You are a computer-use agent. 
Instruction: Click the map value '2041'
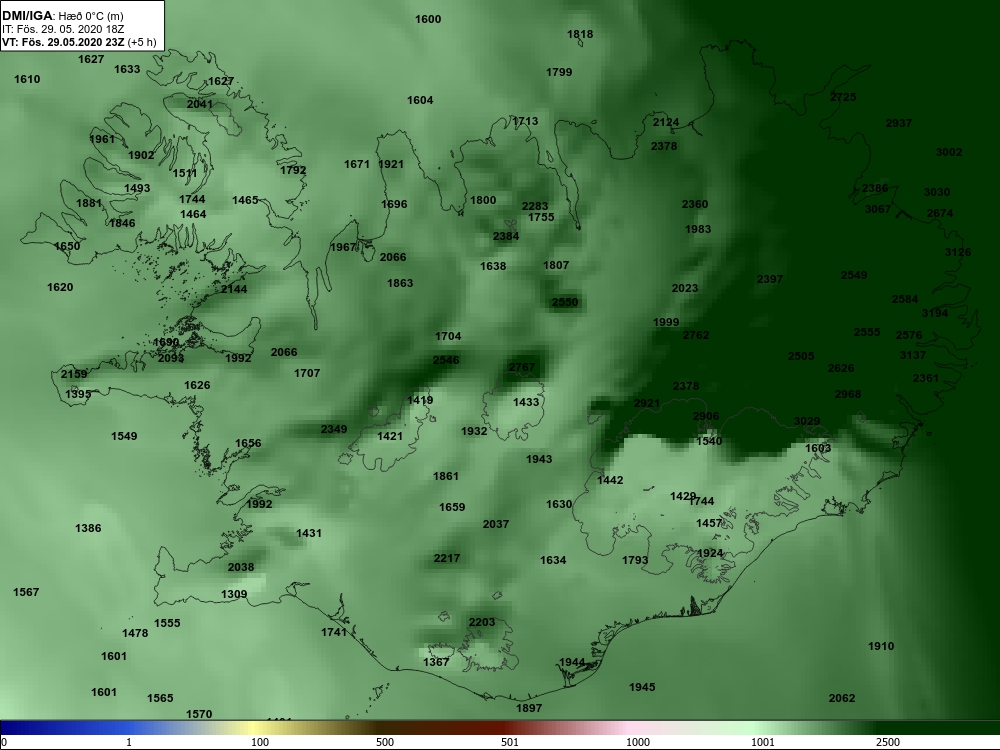coord(200,104)
